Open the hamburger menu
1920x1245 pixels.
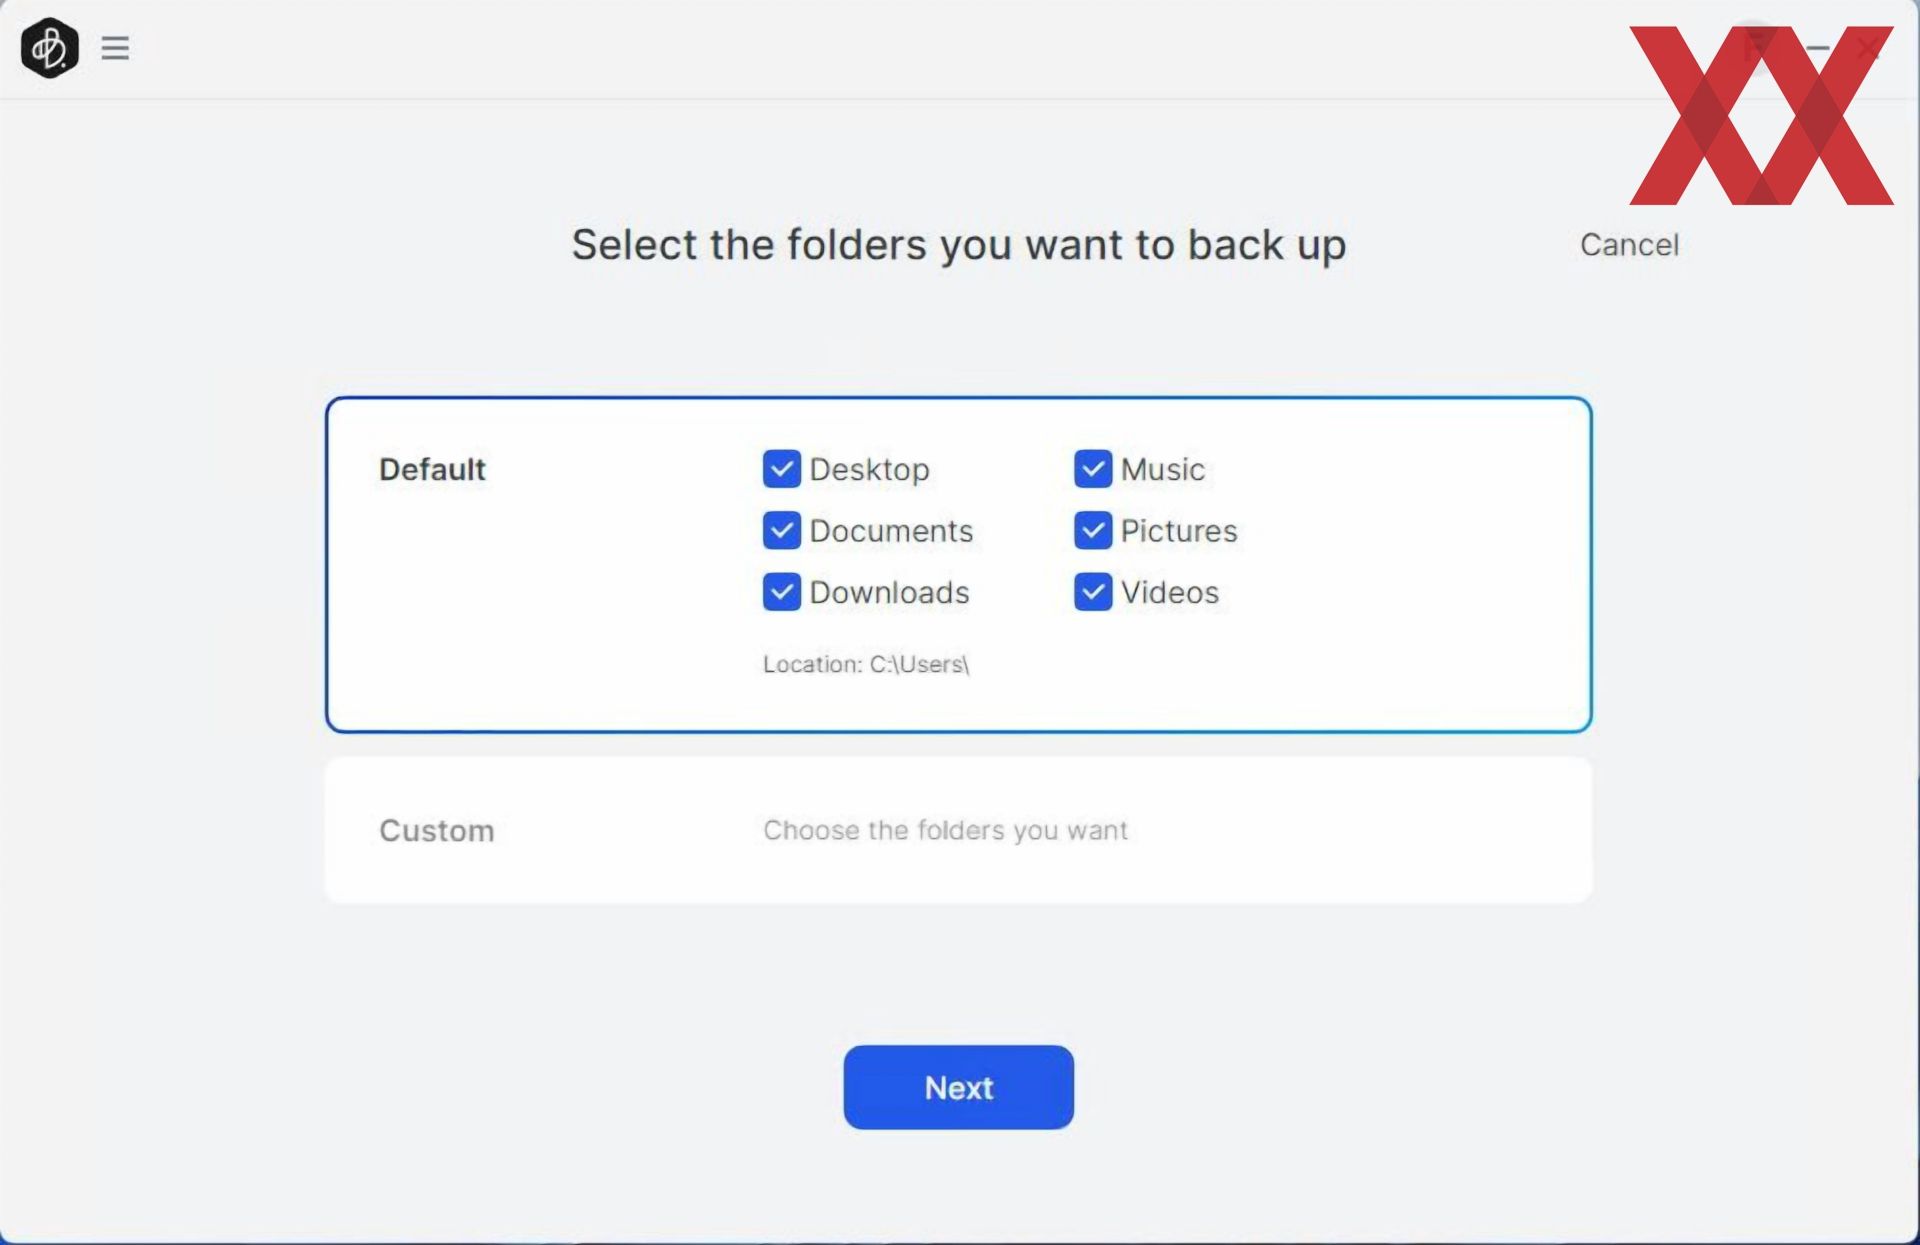tap(115, 48)
